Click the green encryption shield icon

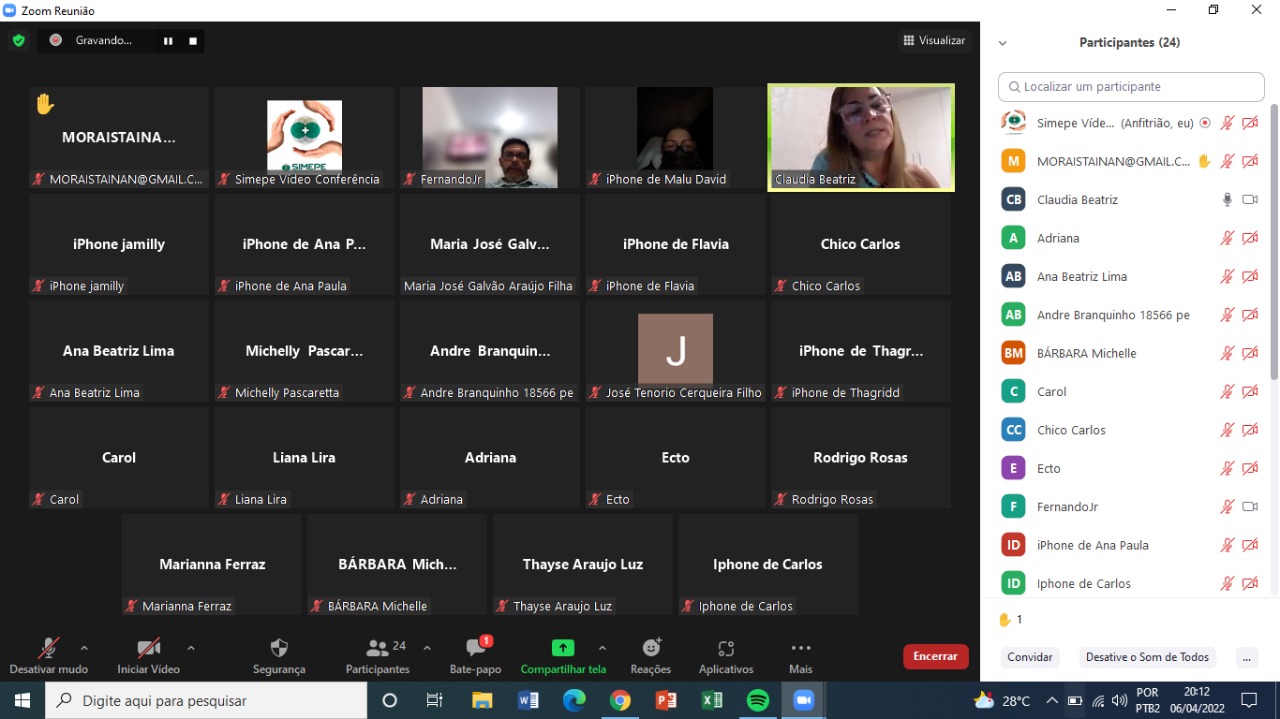[18, 40]
